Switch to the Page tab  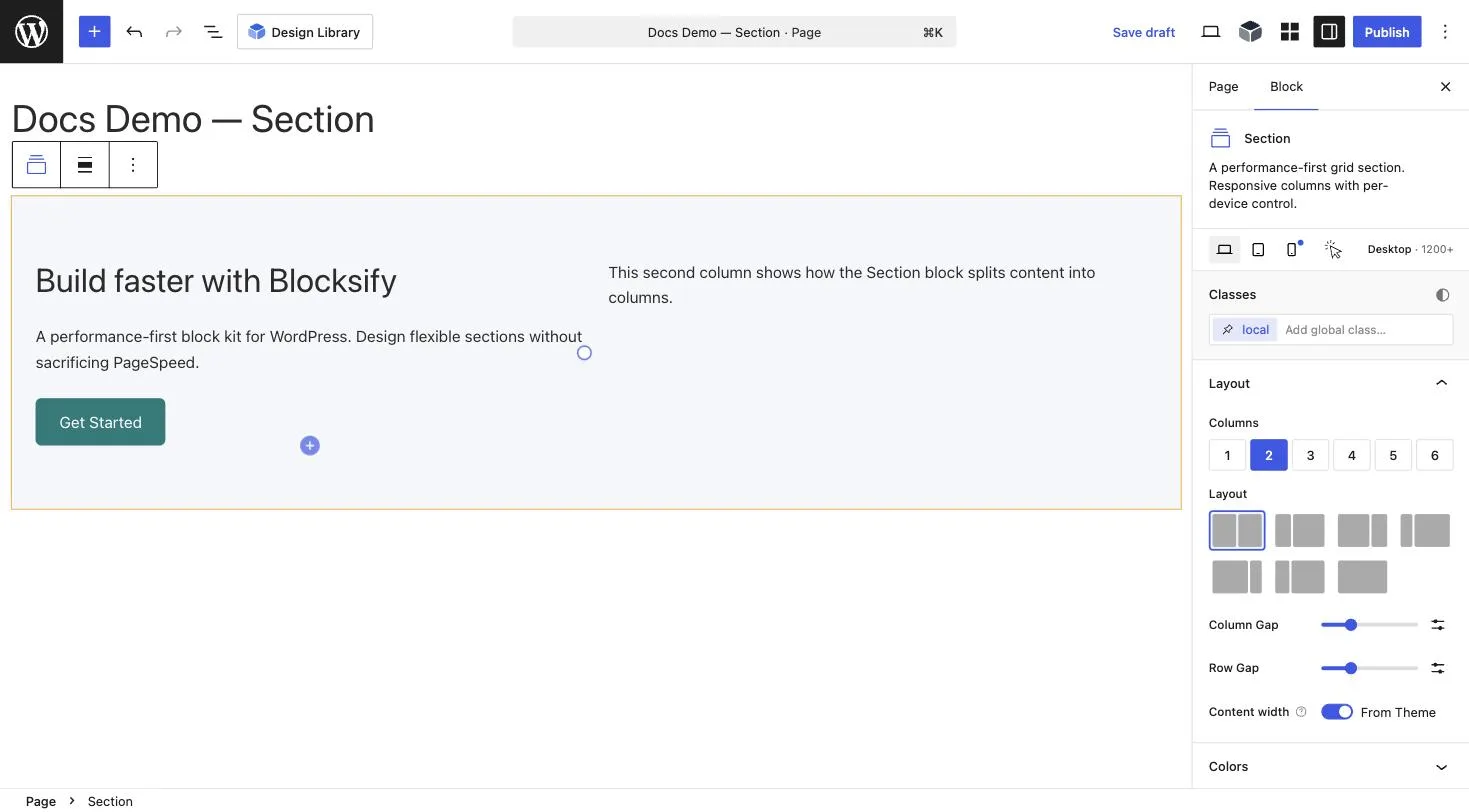[x=1223, y=87]
